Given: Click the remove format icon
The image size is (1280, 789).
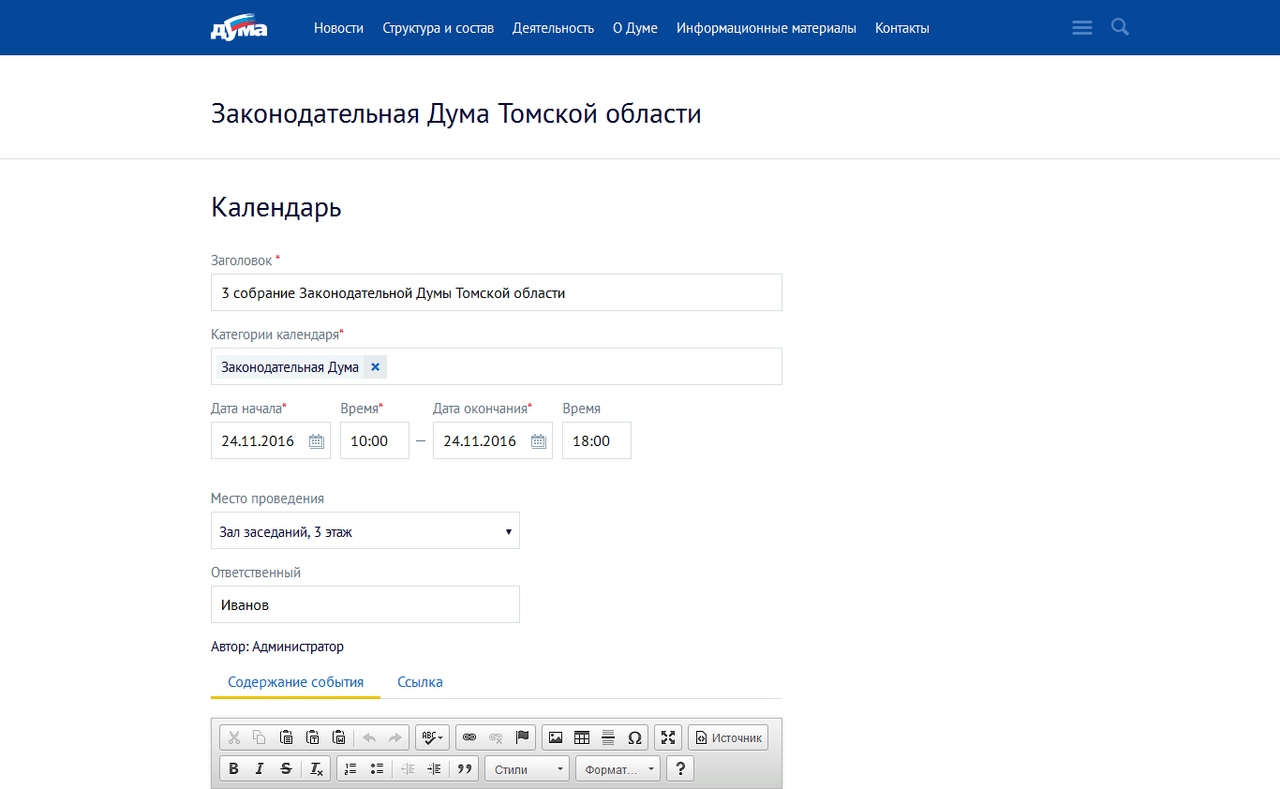Looking at the screenshot, I should coord(315,769).
